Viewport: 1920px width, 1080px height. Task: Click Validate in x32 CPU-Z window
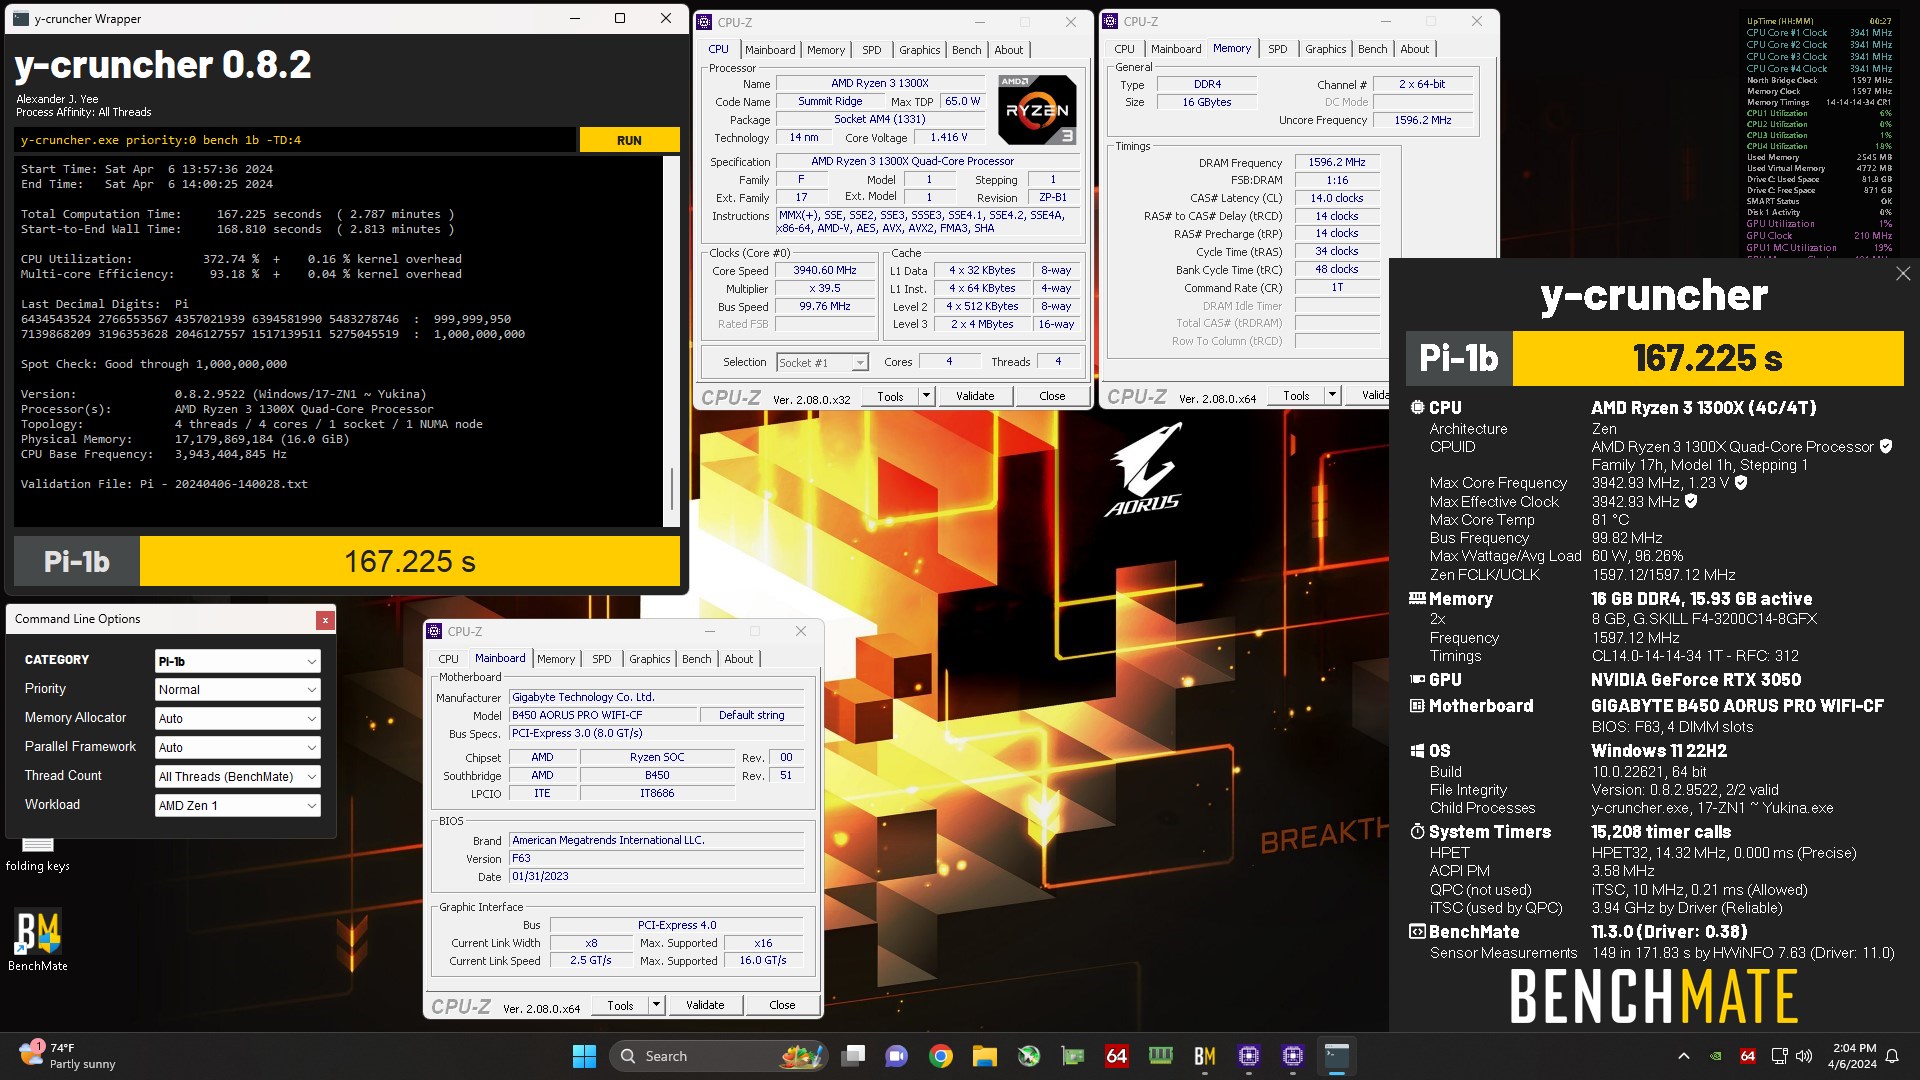click(x=975, y=396)
